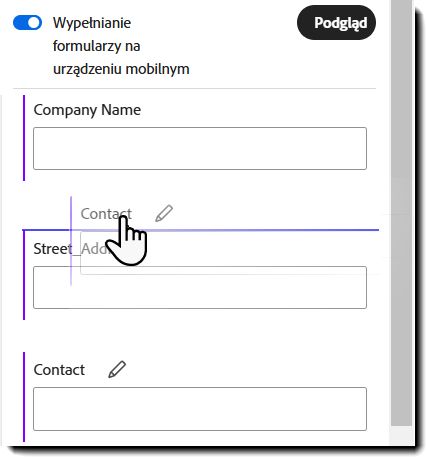Click the scrollbar track below the thumb
Image resolution: width=426 pixels, height=458 pixels.
[402, 435]
